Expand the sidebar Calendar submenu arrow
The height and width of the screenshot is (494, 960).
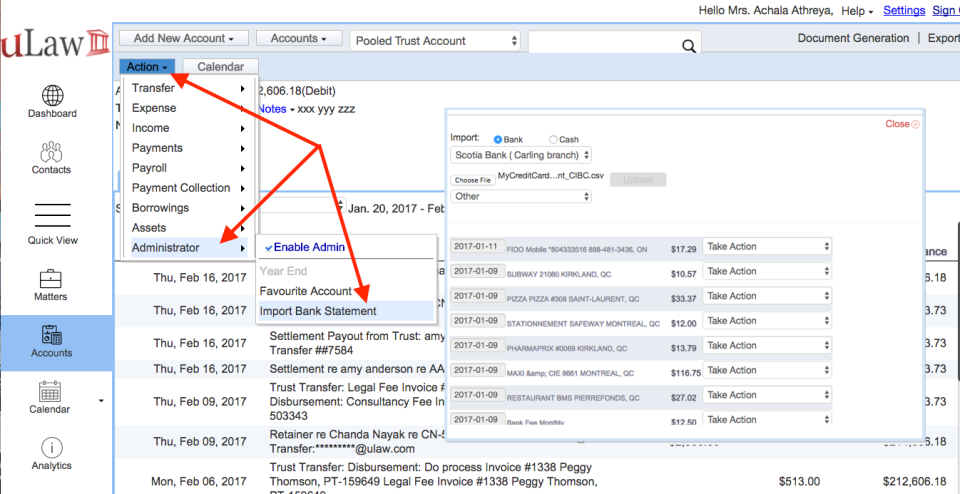pyautogui.click(x=101, y=400)
